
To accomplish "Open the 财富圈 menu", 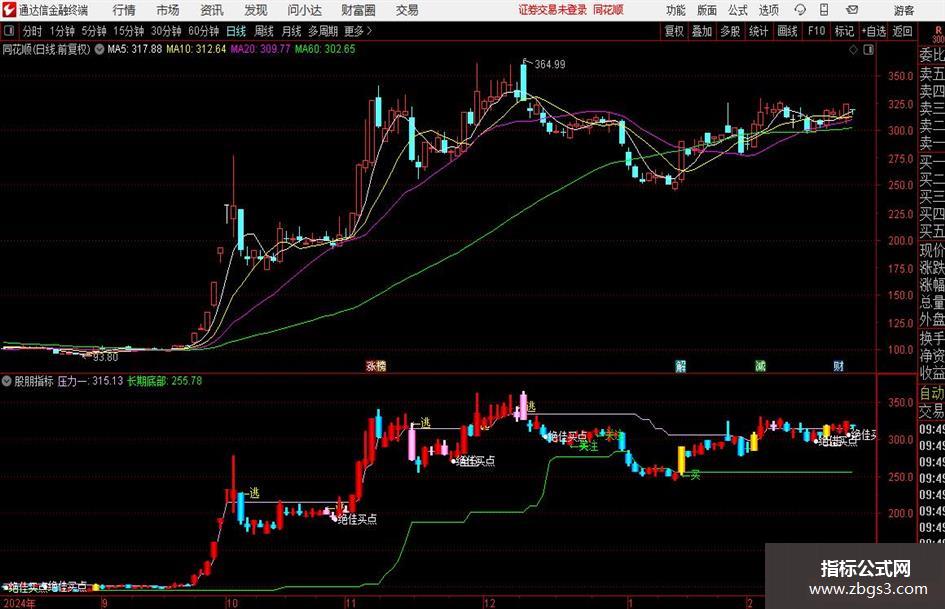I will 358,10.
